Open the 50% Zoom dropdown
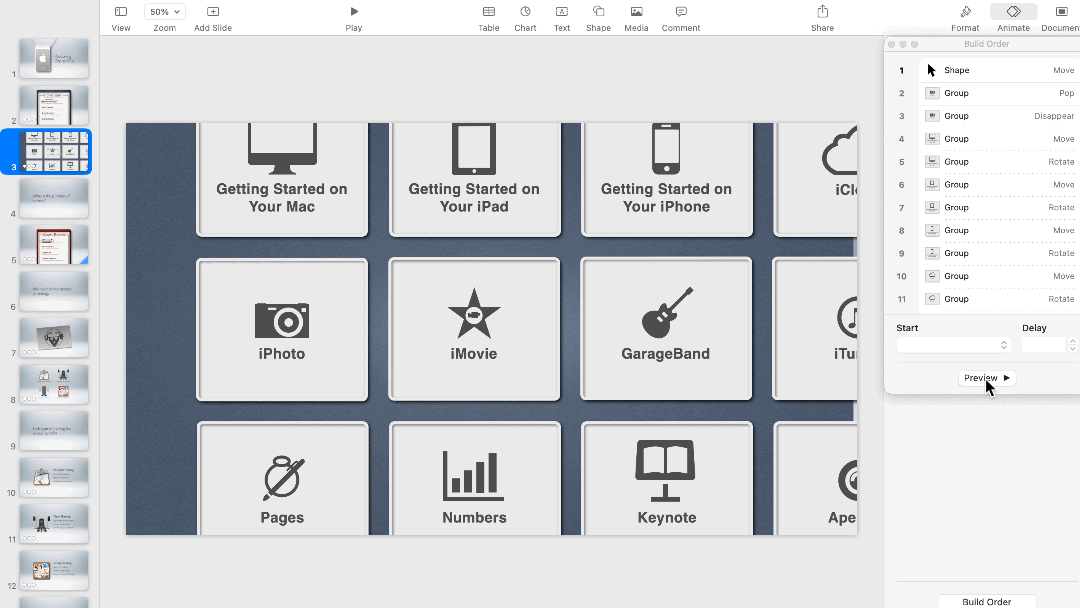 tap(165, 12)
